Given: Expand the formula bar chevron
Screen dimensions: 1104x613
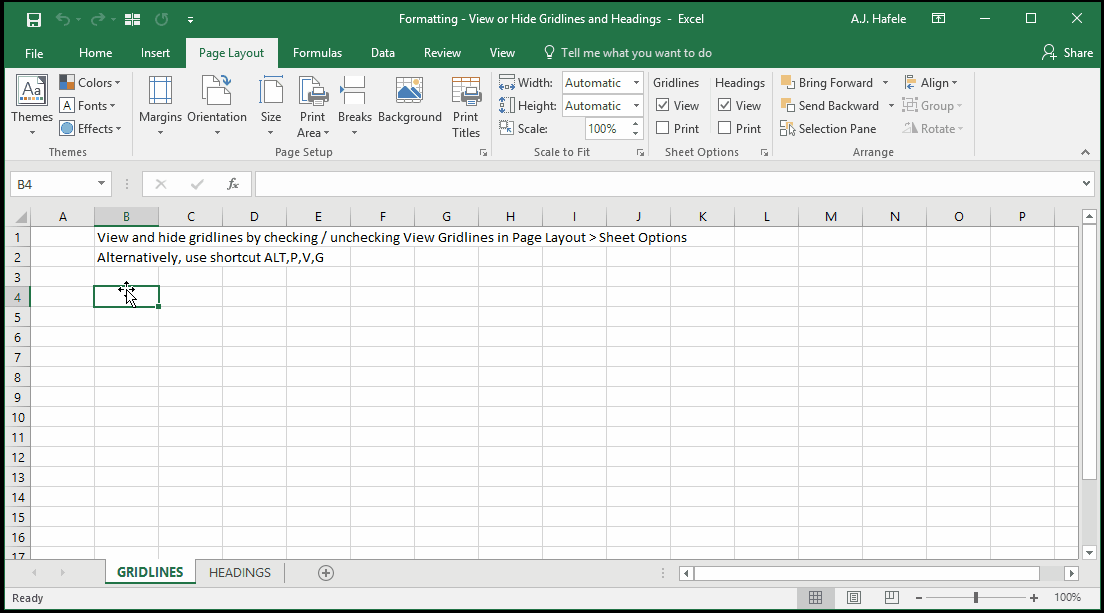Looking at the screenshot, I should pyautogui.click(x=1086, y=184).
